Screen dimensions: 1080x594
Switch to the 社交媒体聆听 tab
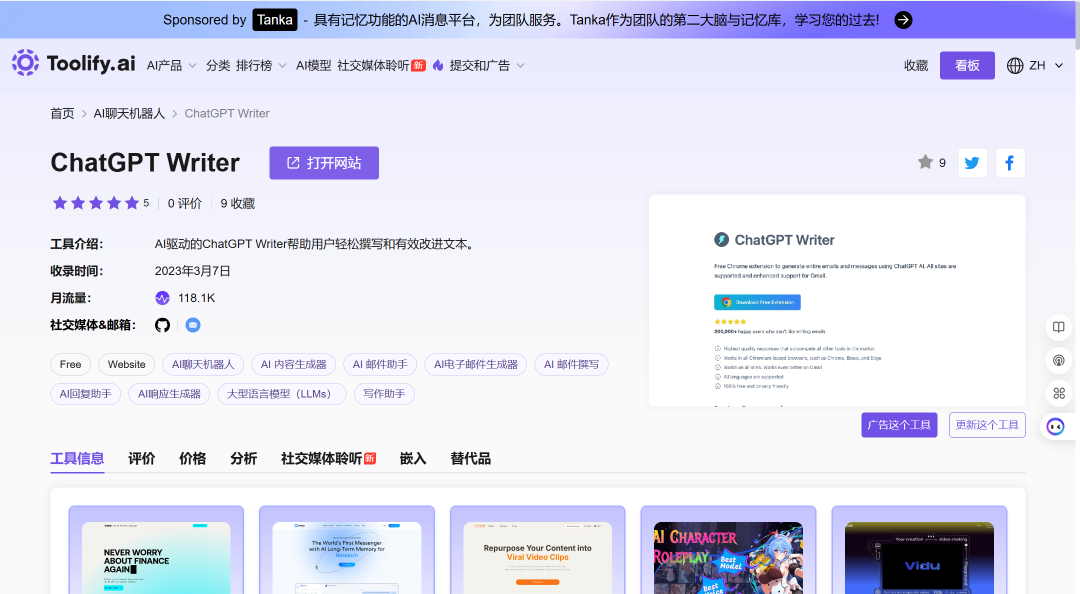tap(329, 459)
